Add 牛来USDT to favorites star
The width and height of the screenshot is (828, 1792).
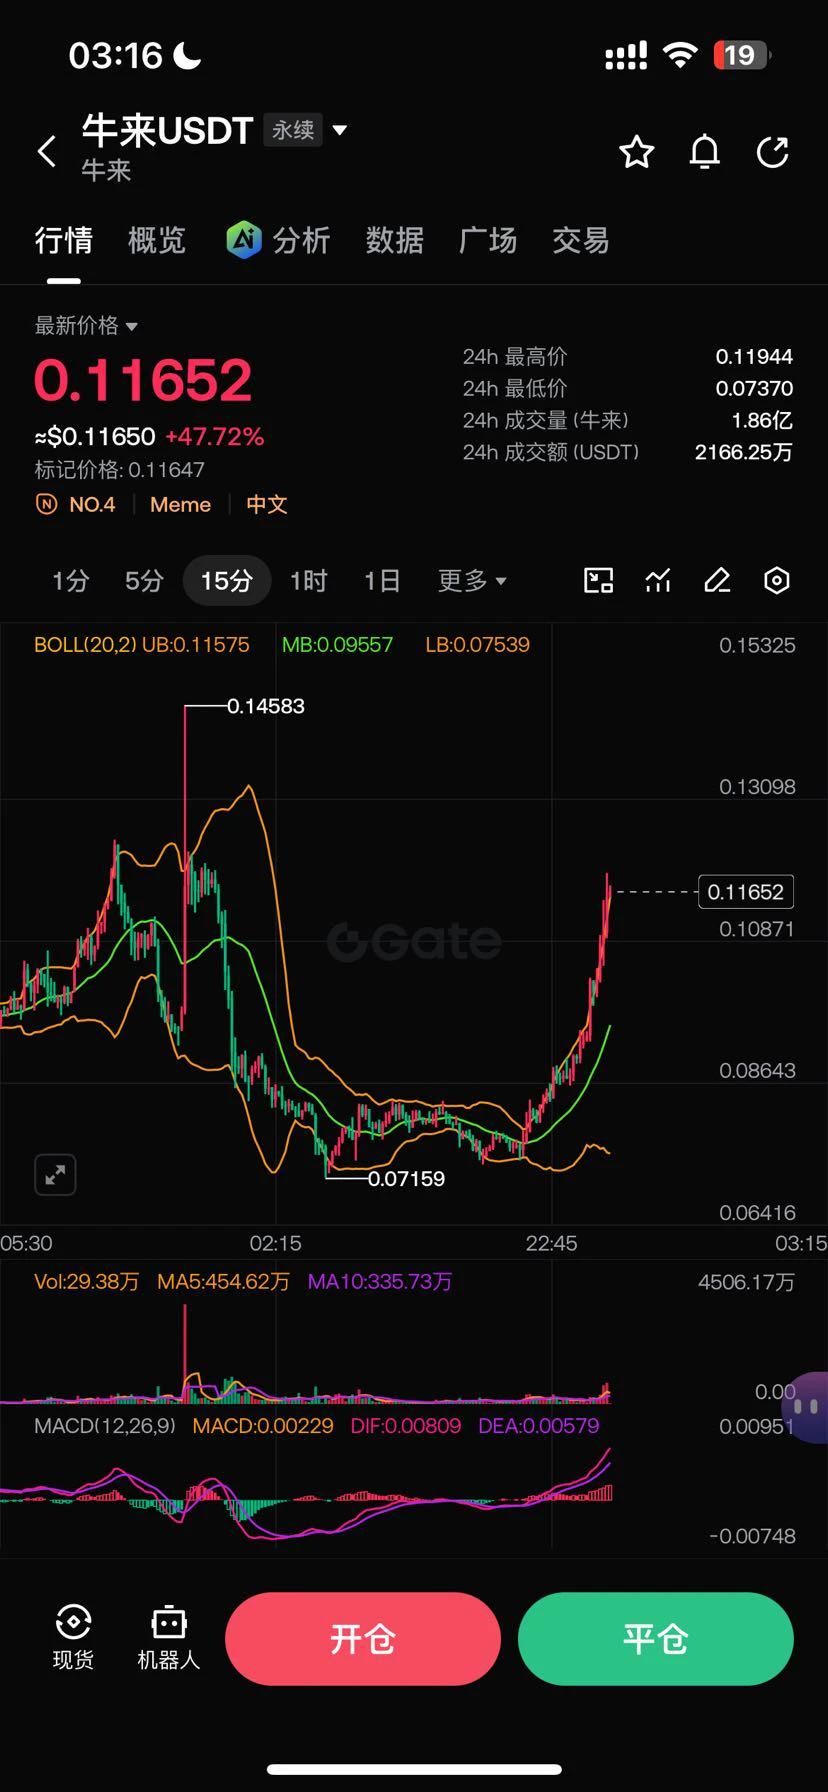pos(636,152)
